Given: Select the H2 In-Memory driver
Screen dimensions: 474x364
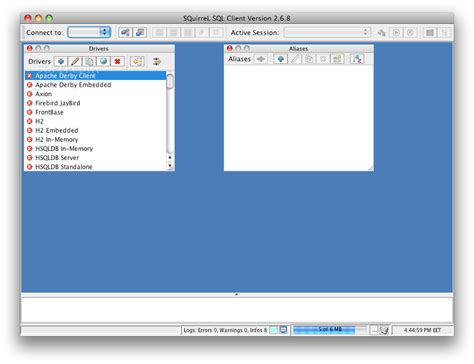Looking at the screenshot, I should [95, 139].
